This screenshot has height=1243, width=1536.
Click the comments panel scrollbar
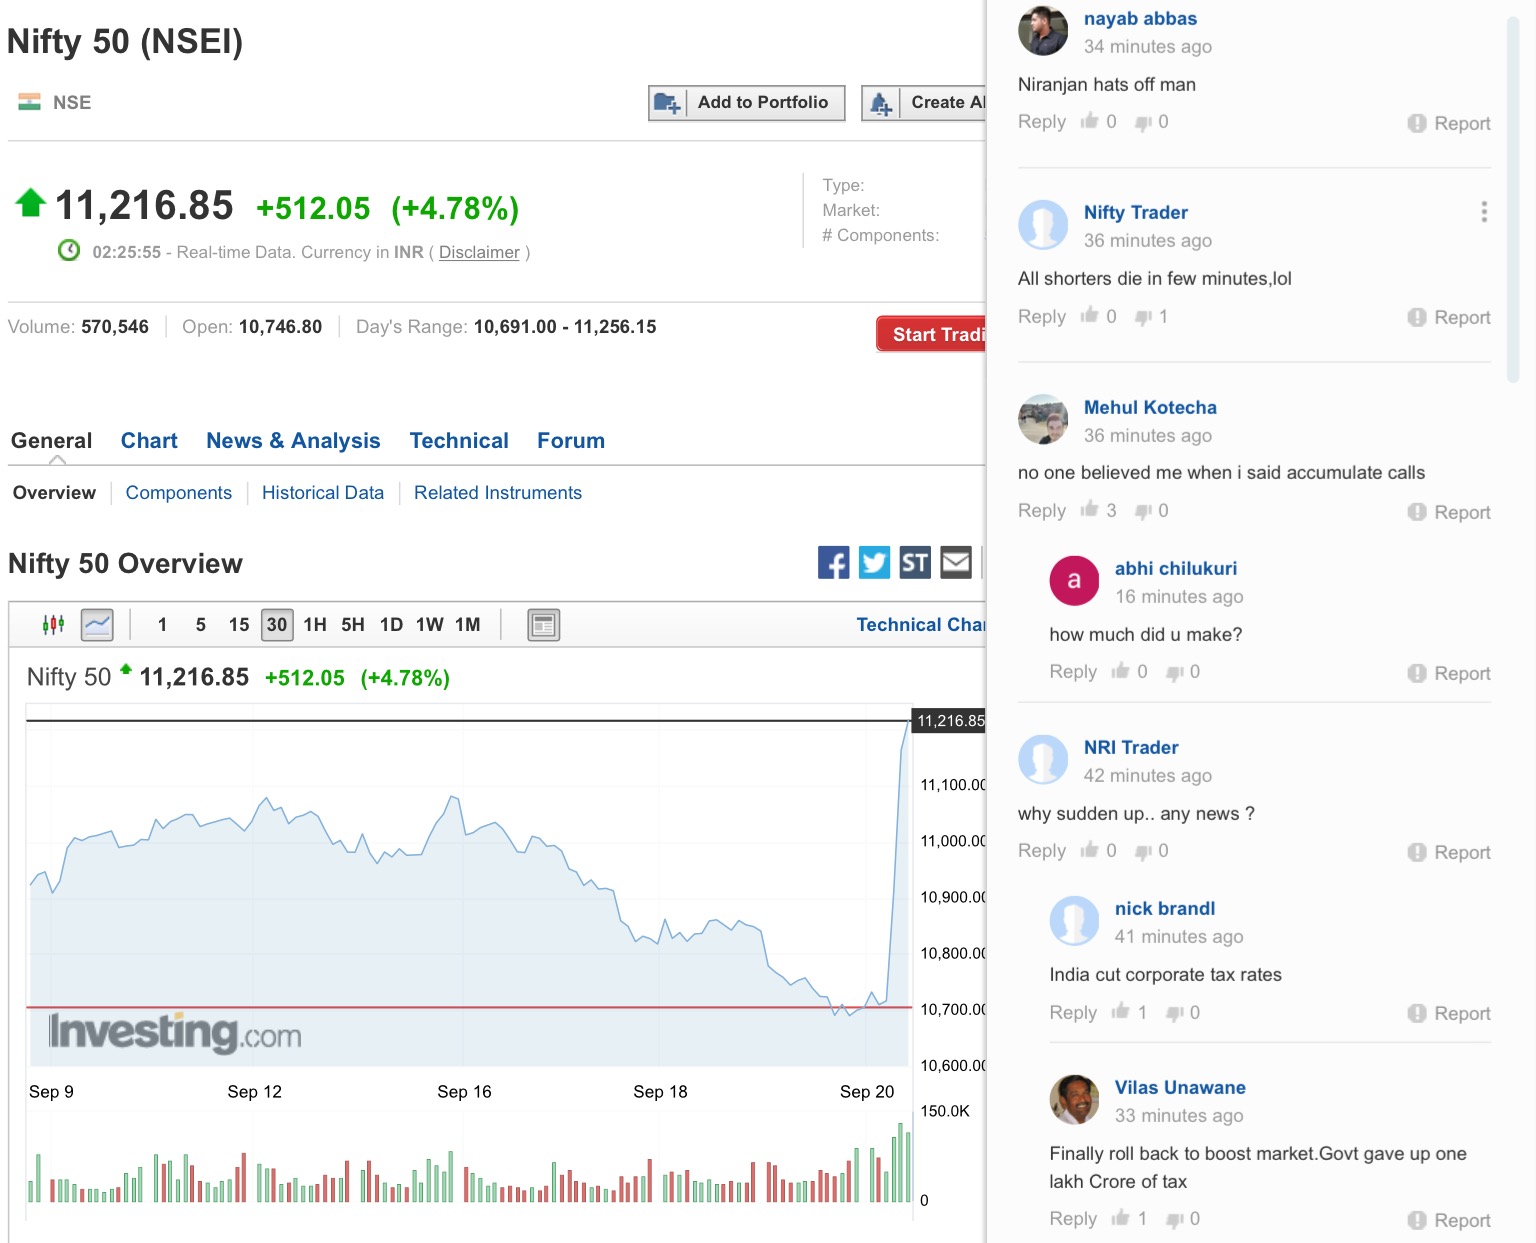(x=1512, y=200)
